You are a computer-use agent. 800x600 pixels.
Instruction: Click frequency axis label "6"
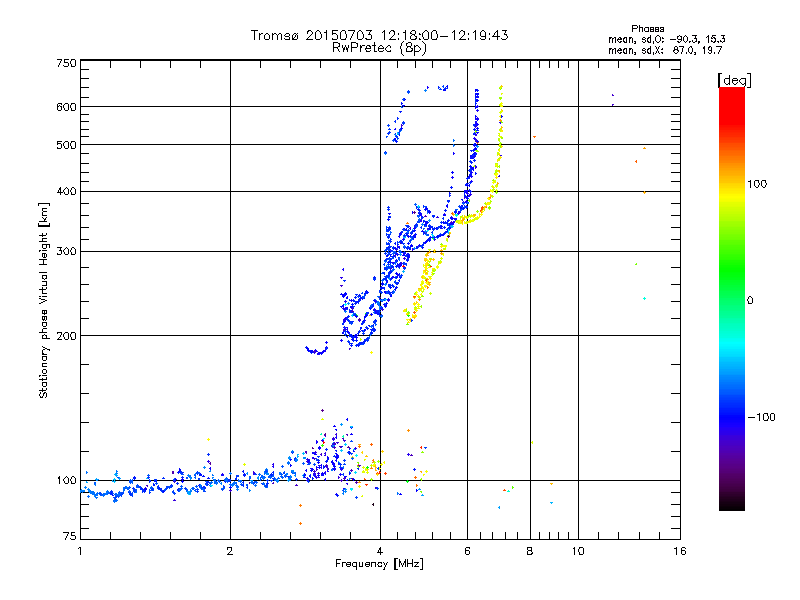click(x=467, y=551)
